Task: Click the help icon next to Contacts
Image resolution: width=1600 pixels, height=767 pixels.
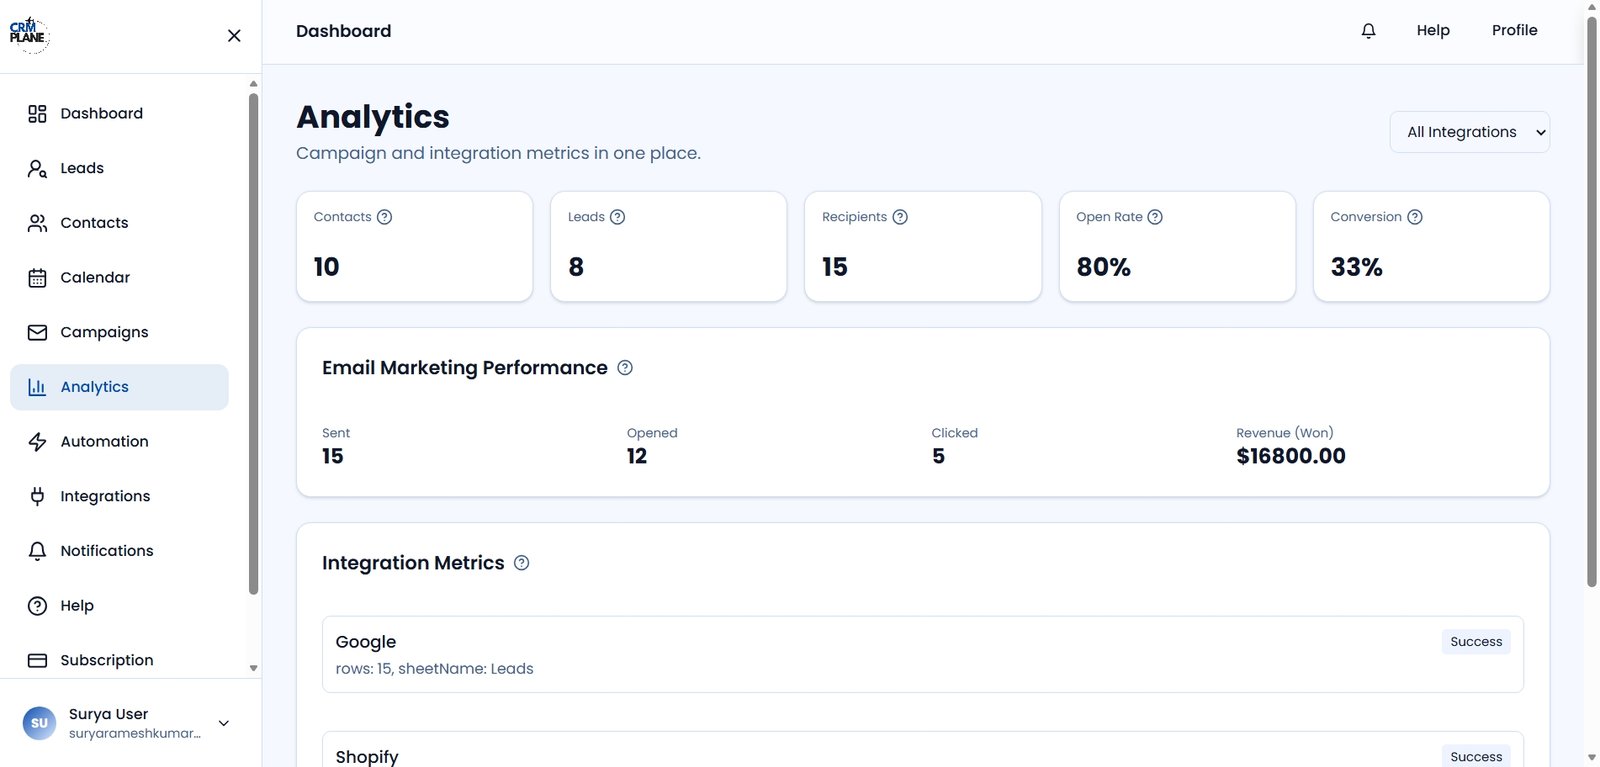Action: 384,217
